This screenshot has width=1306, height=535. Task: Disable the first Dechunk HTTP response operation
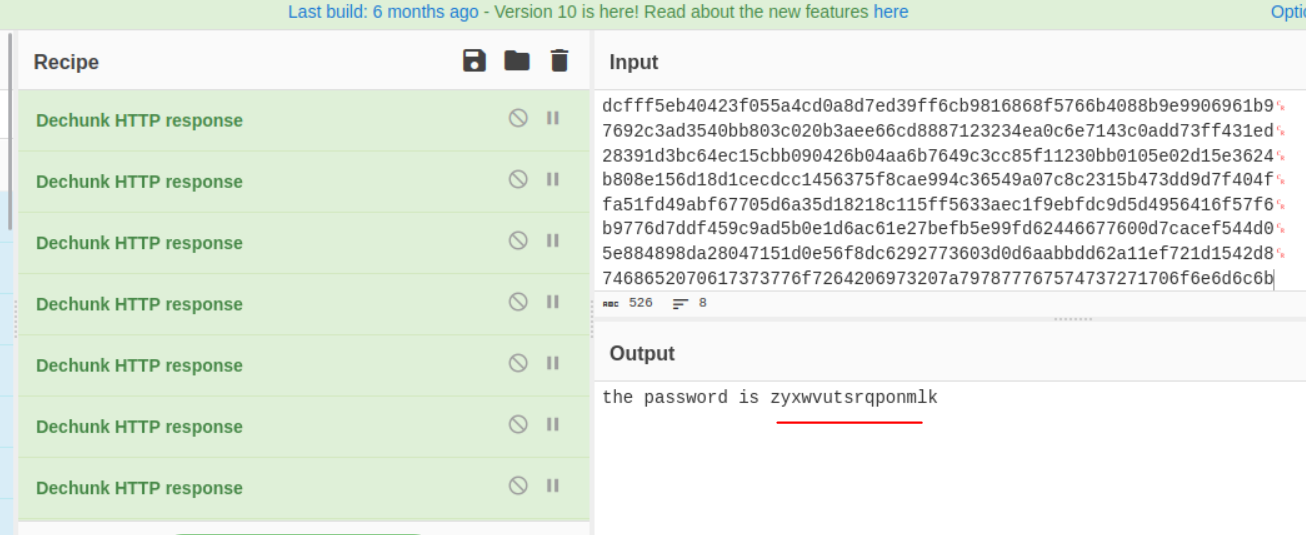[x=518, y=118]
